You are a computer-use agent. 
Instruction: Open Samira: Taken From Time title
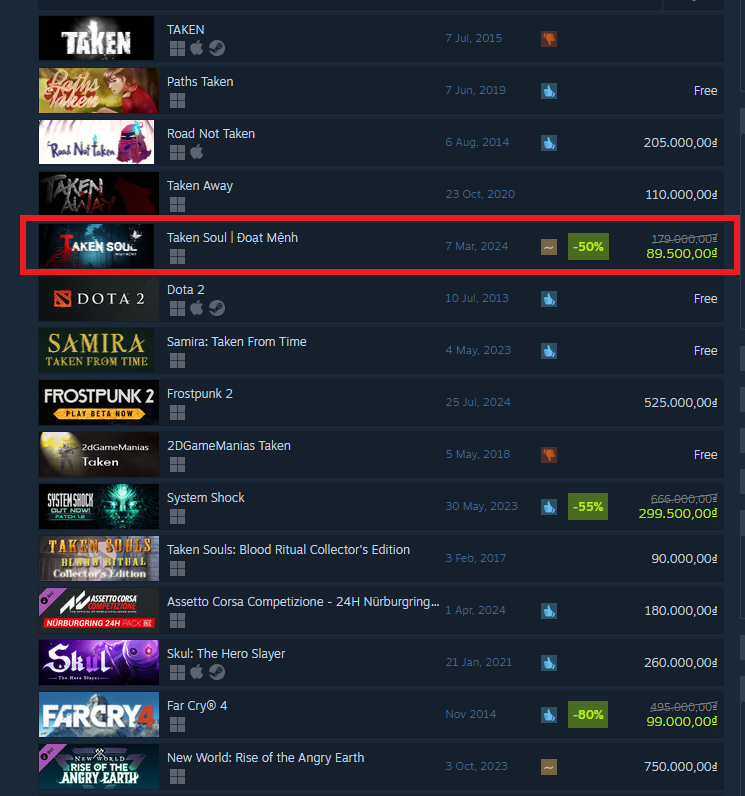[236, 342]
